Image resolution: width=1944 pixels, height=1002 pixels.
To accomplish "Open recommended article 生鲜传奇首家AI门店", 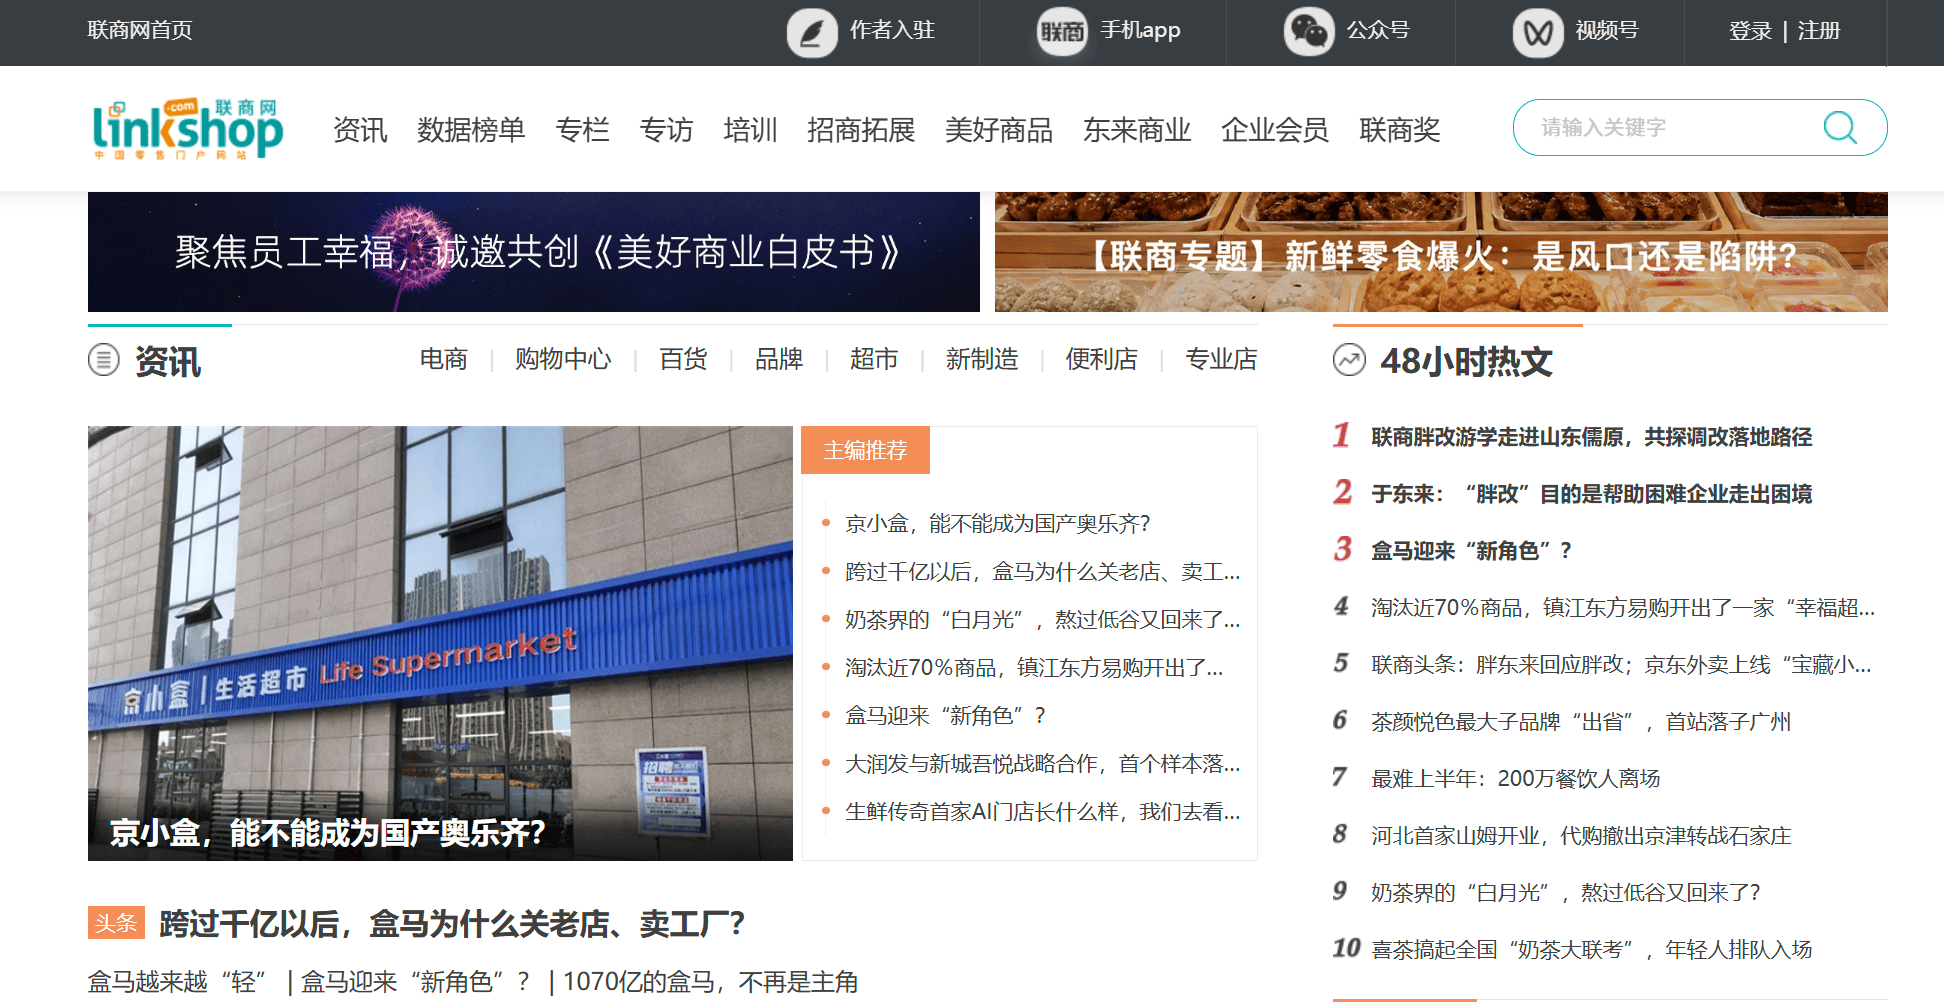I will [1043, 811].
